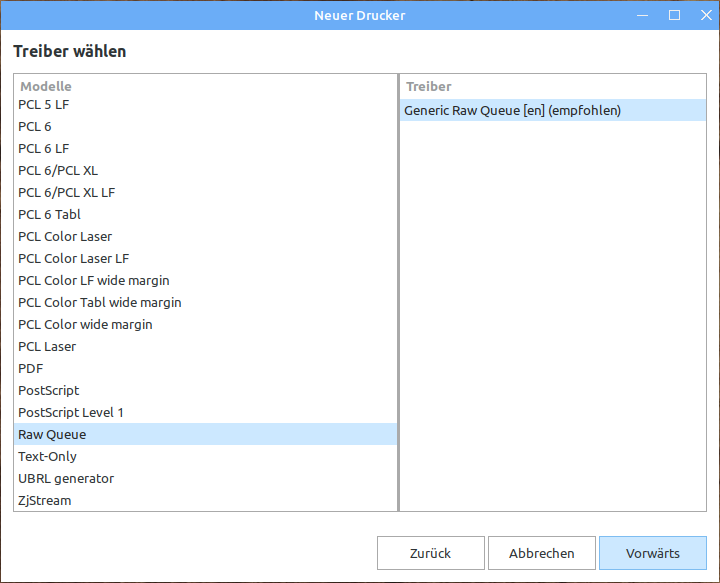720x583 pixels.
Task: Pick PCL Color Laser LF entry
Action: [74, 258]
